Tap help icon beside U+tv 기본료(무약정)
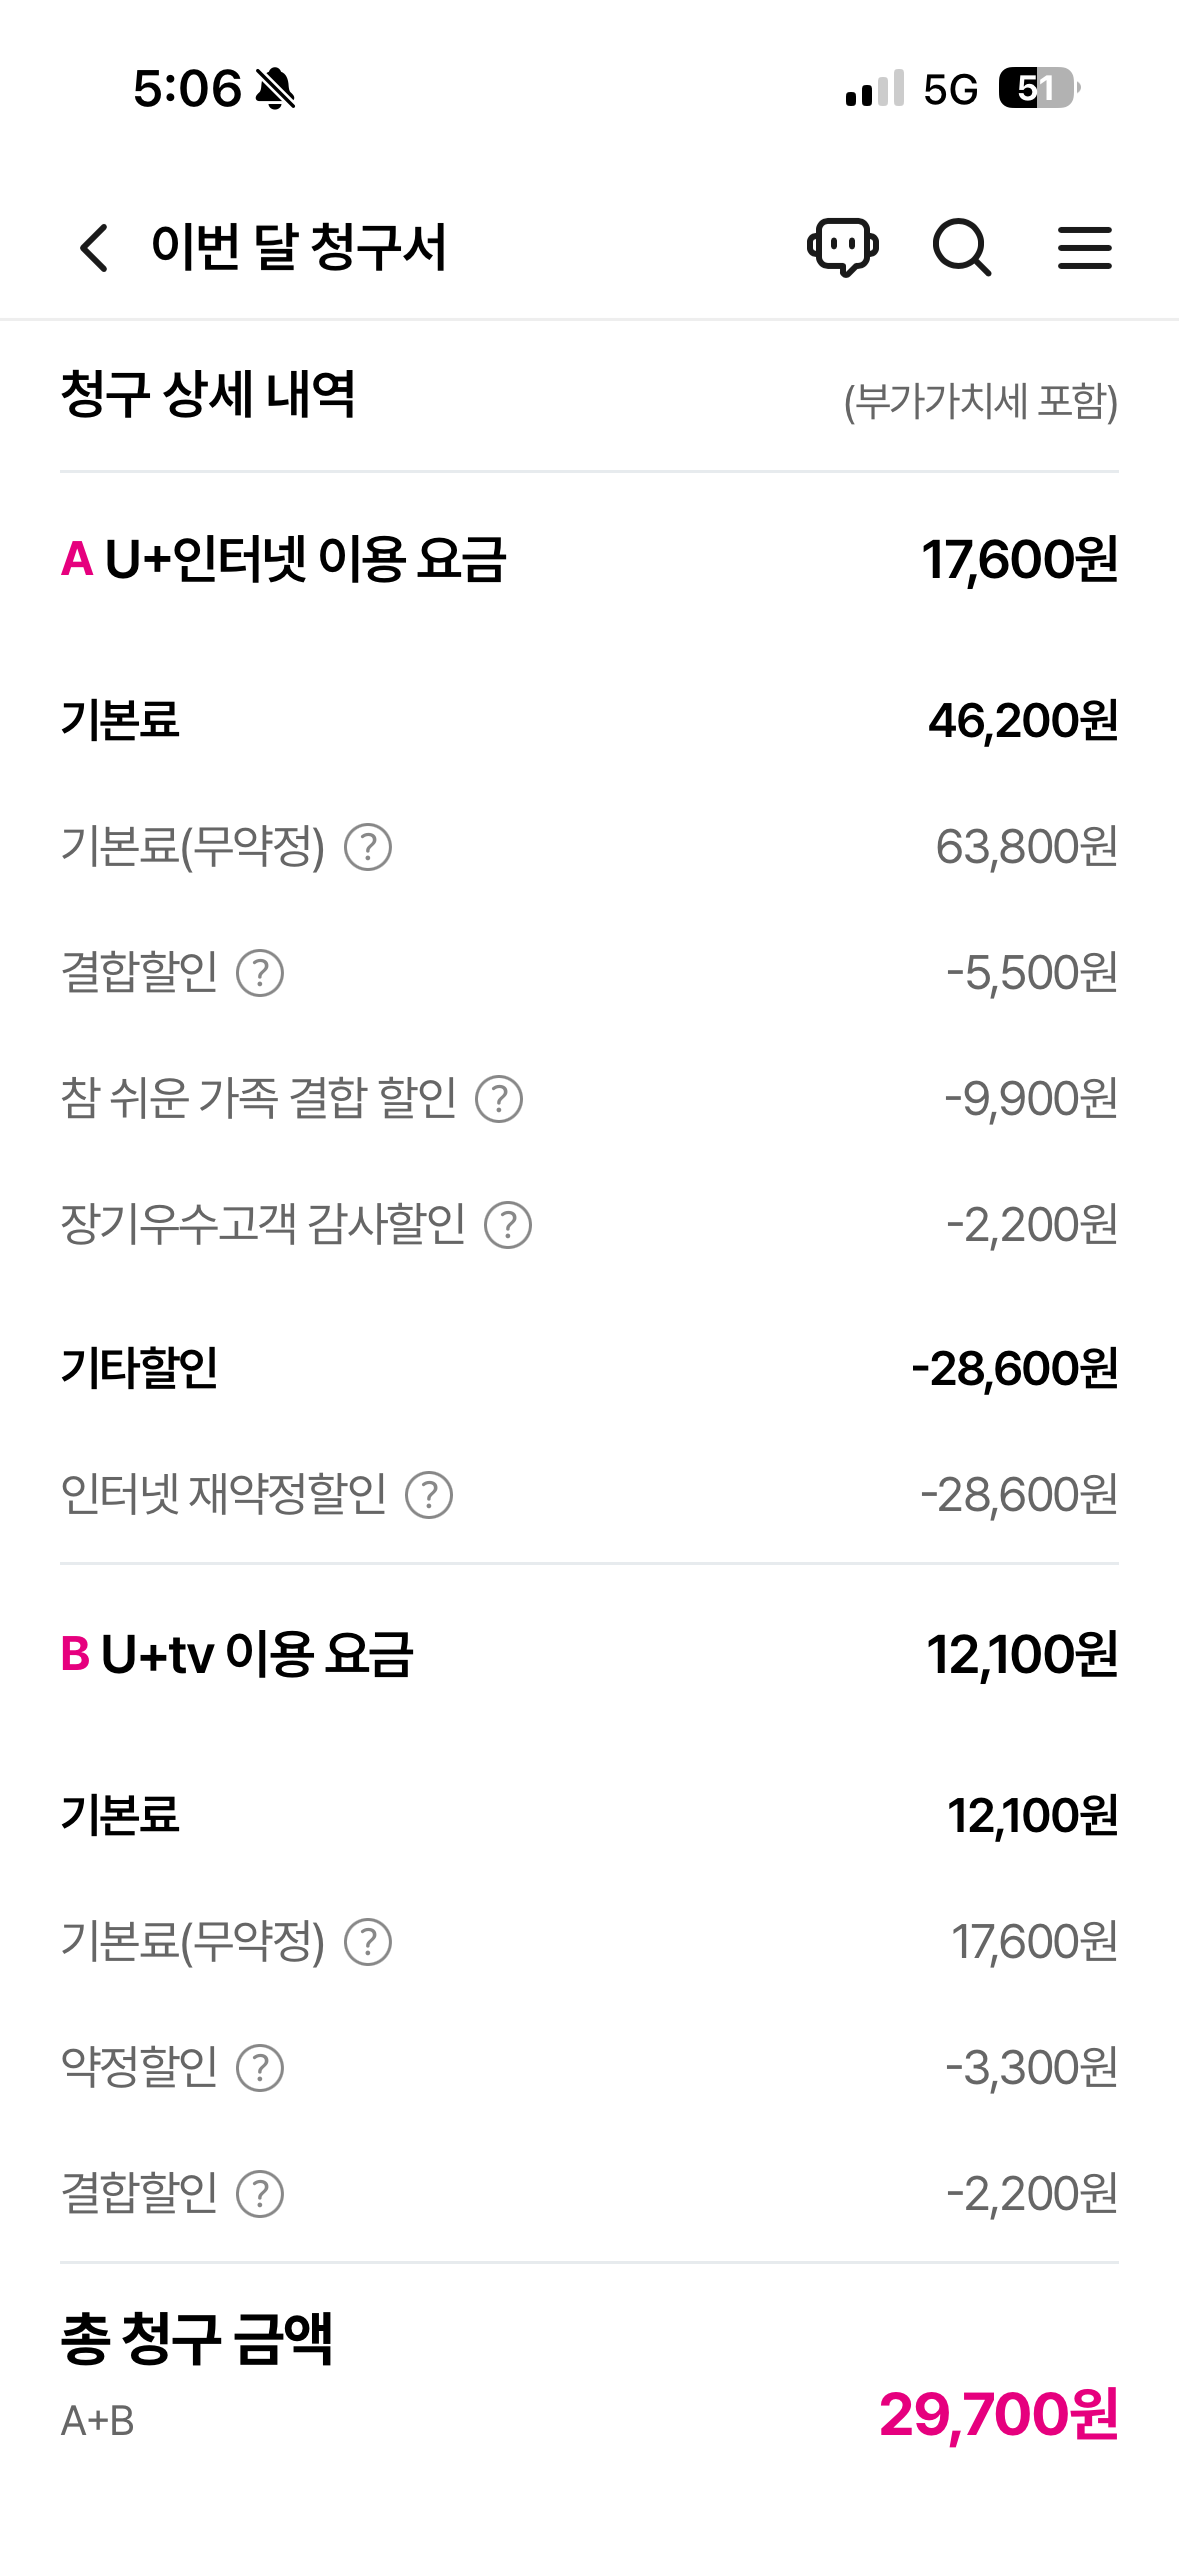 (368, 1942)
